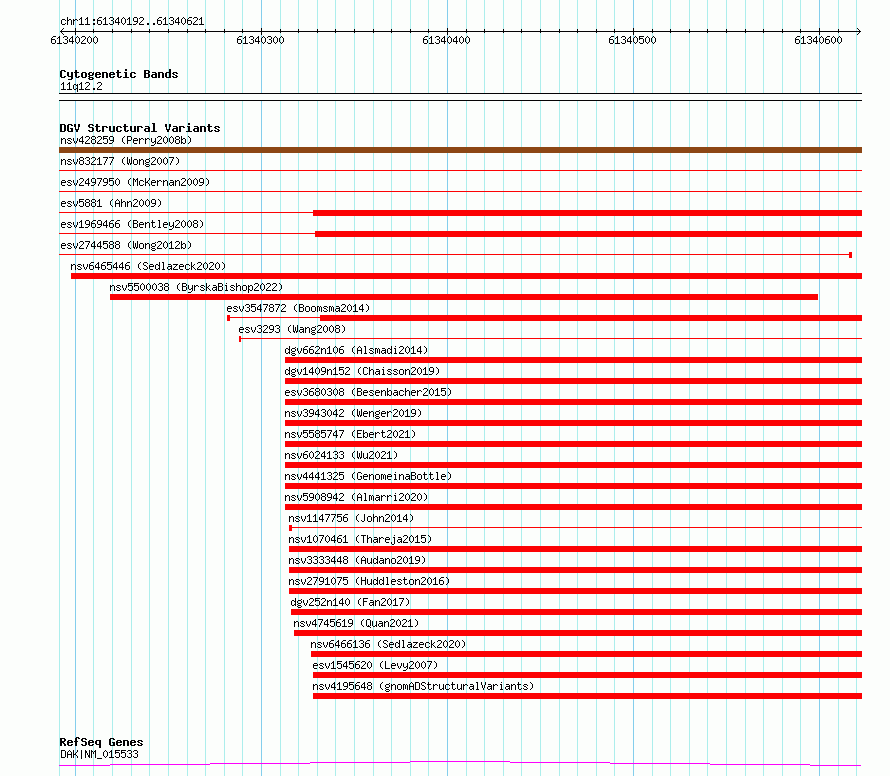Click the esv2497950 (McKernan2009) label

(135, 182)
